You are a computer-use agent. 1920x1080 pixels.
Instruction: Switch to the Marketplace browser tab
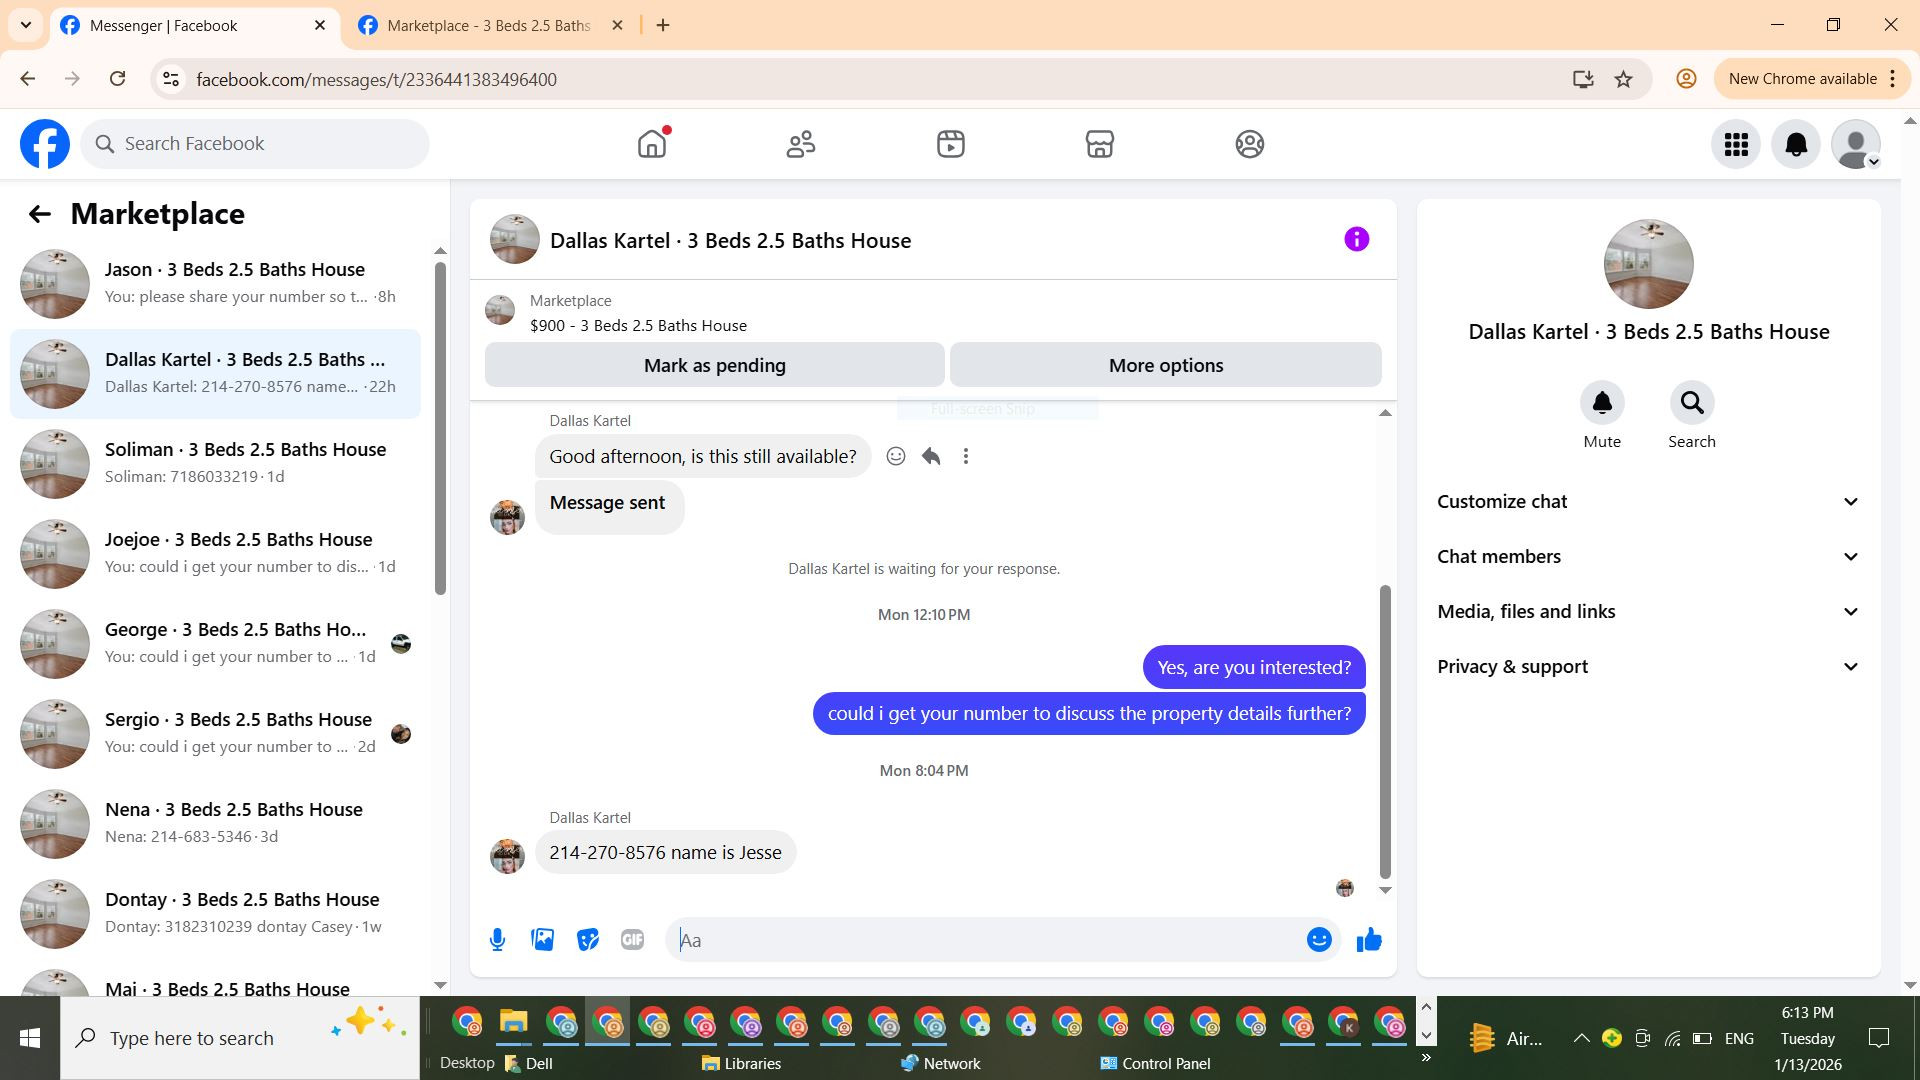pos(488,26)
